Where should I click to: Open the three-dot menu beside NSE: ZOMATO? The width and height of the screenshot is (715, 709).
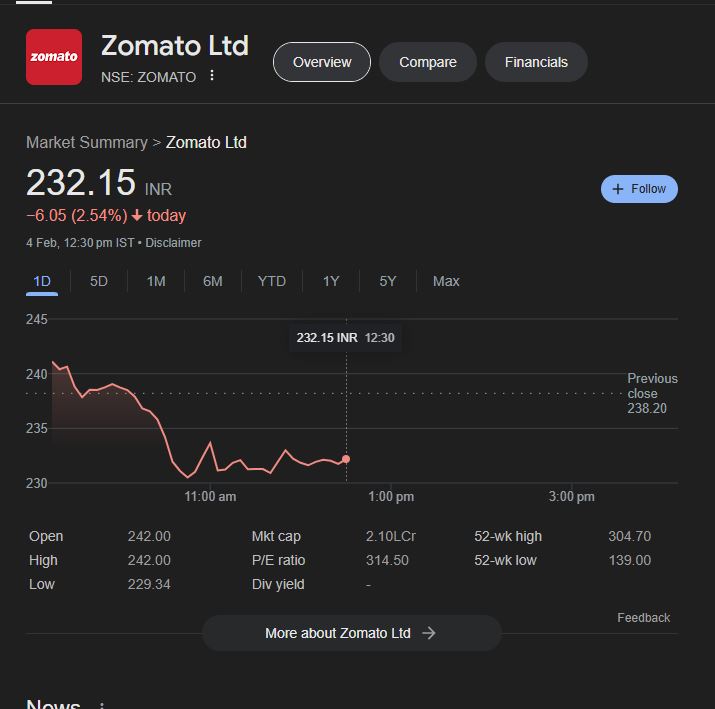[212, 76]
